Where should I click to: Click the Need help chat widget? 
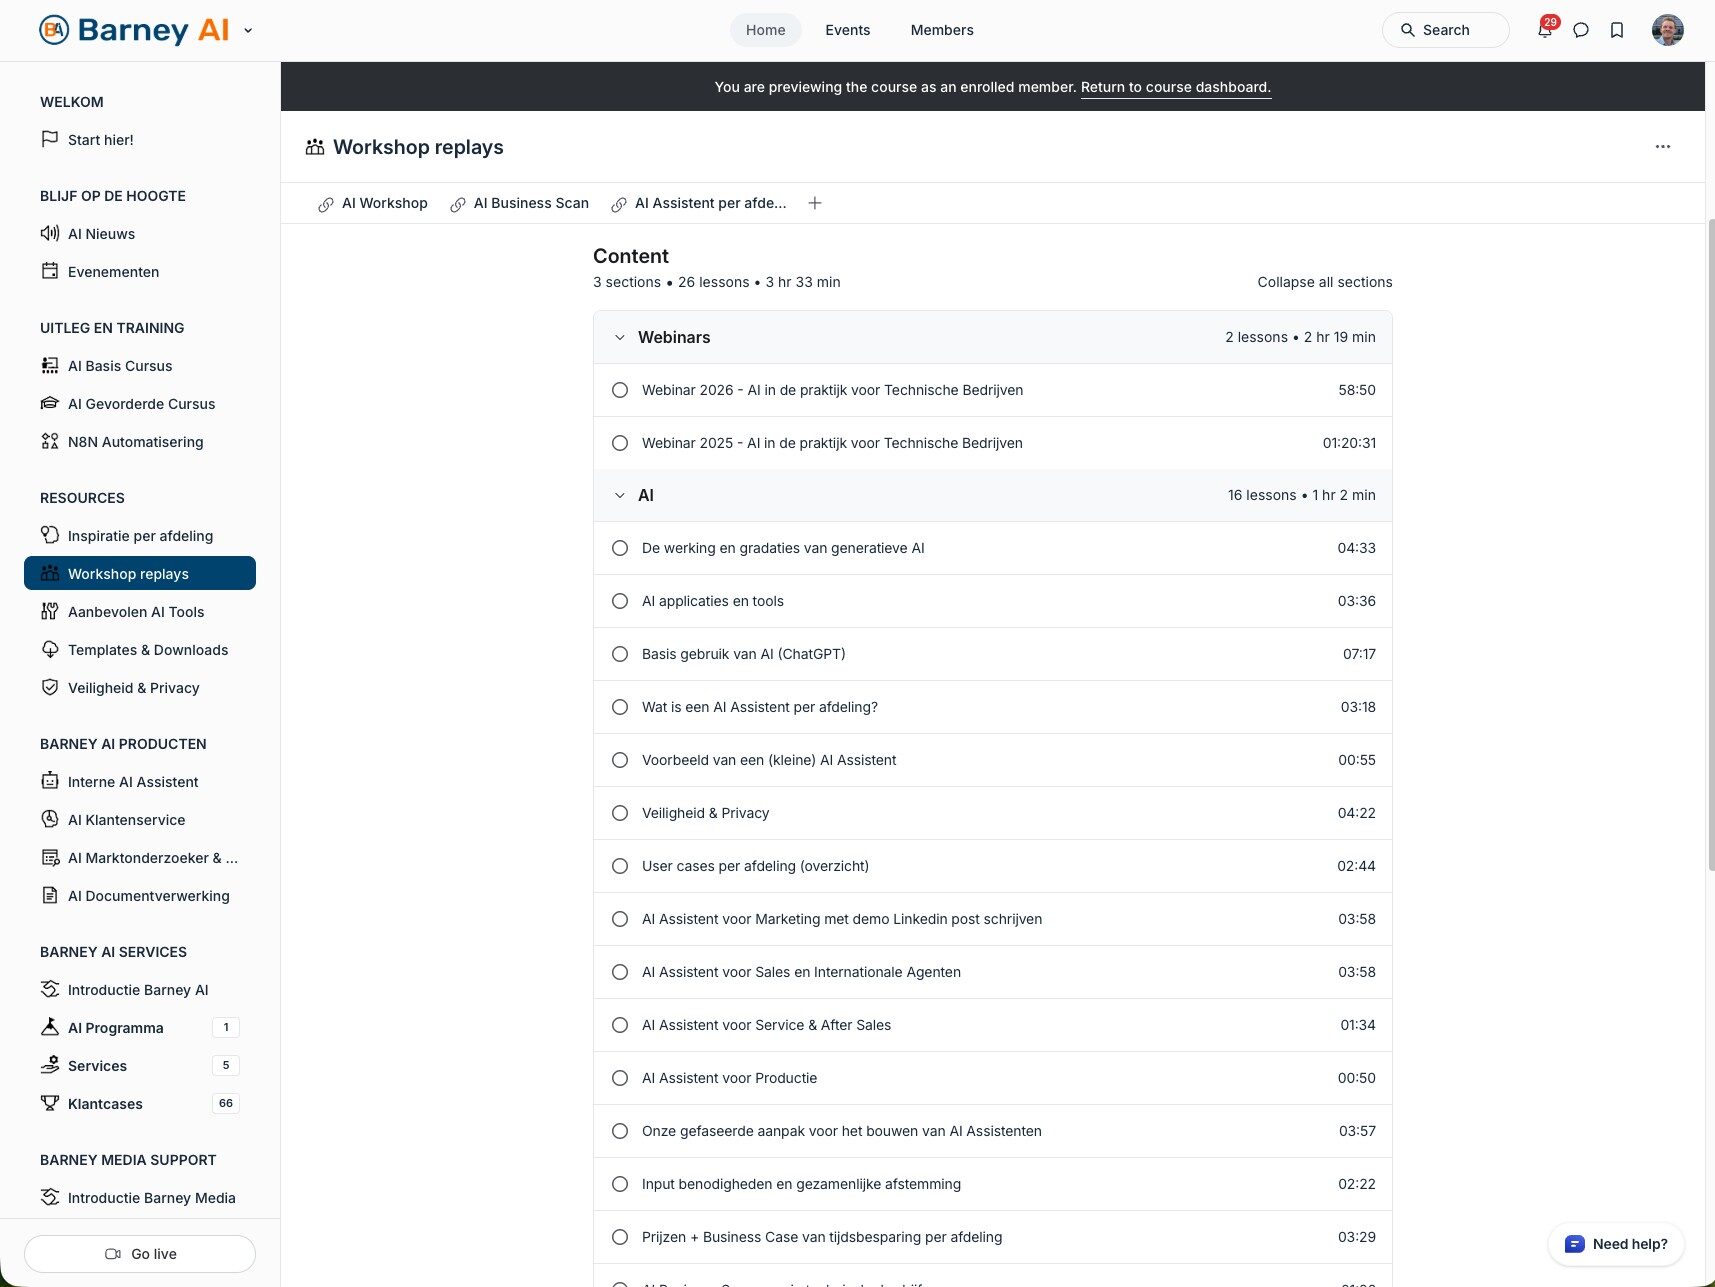pyautogui.click(x=1615, y=1244)
